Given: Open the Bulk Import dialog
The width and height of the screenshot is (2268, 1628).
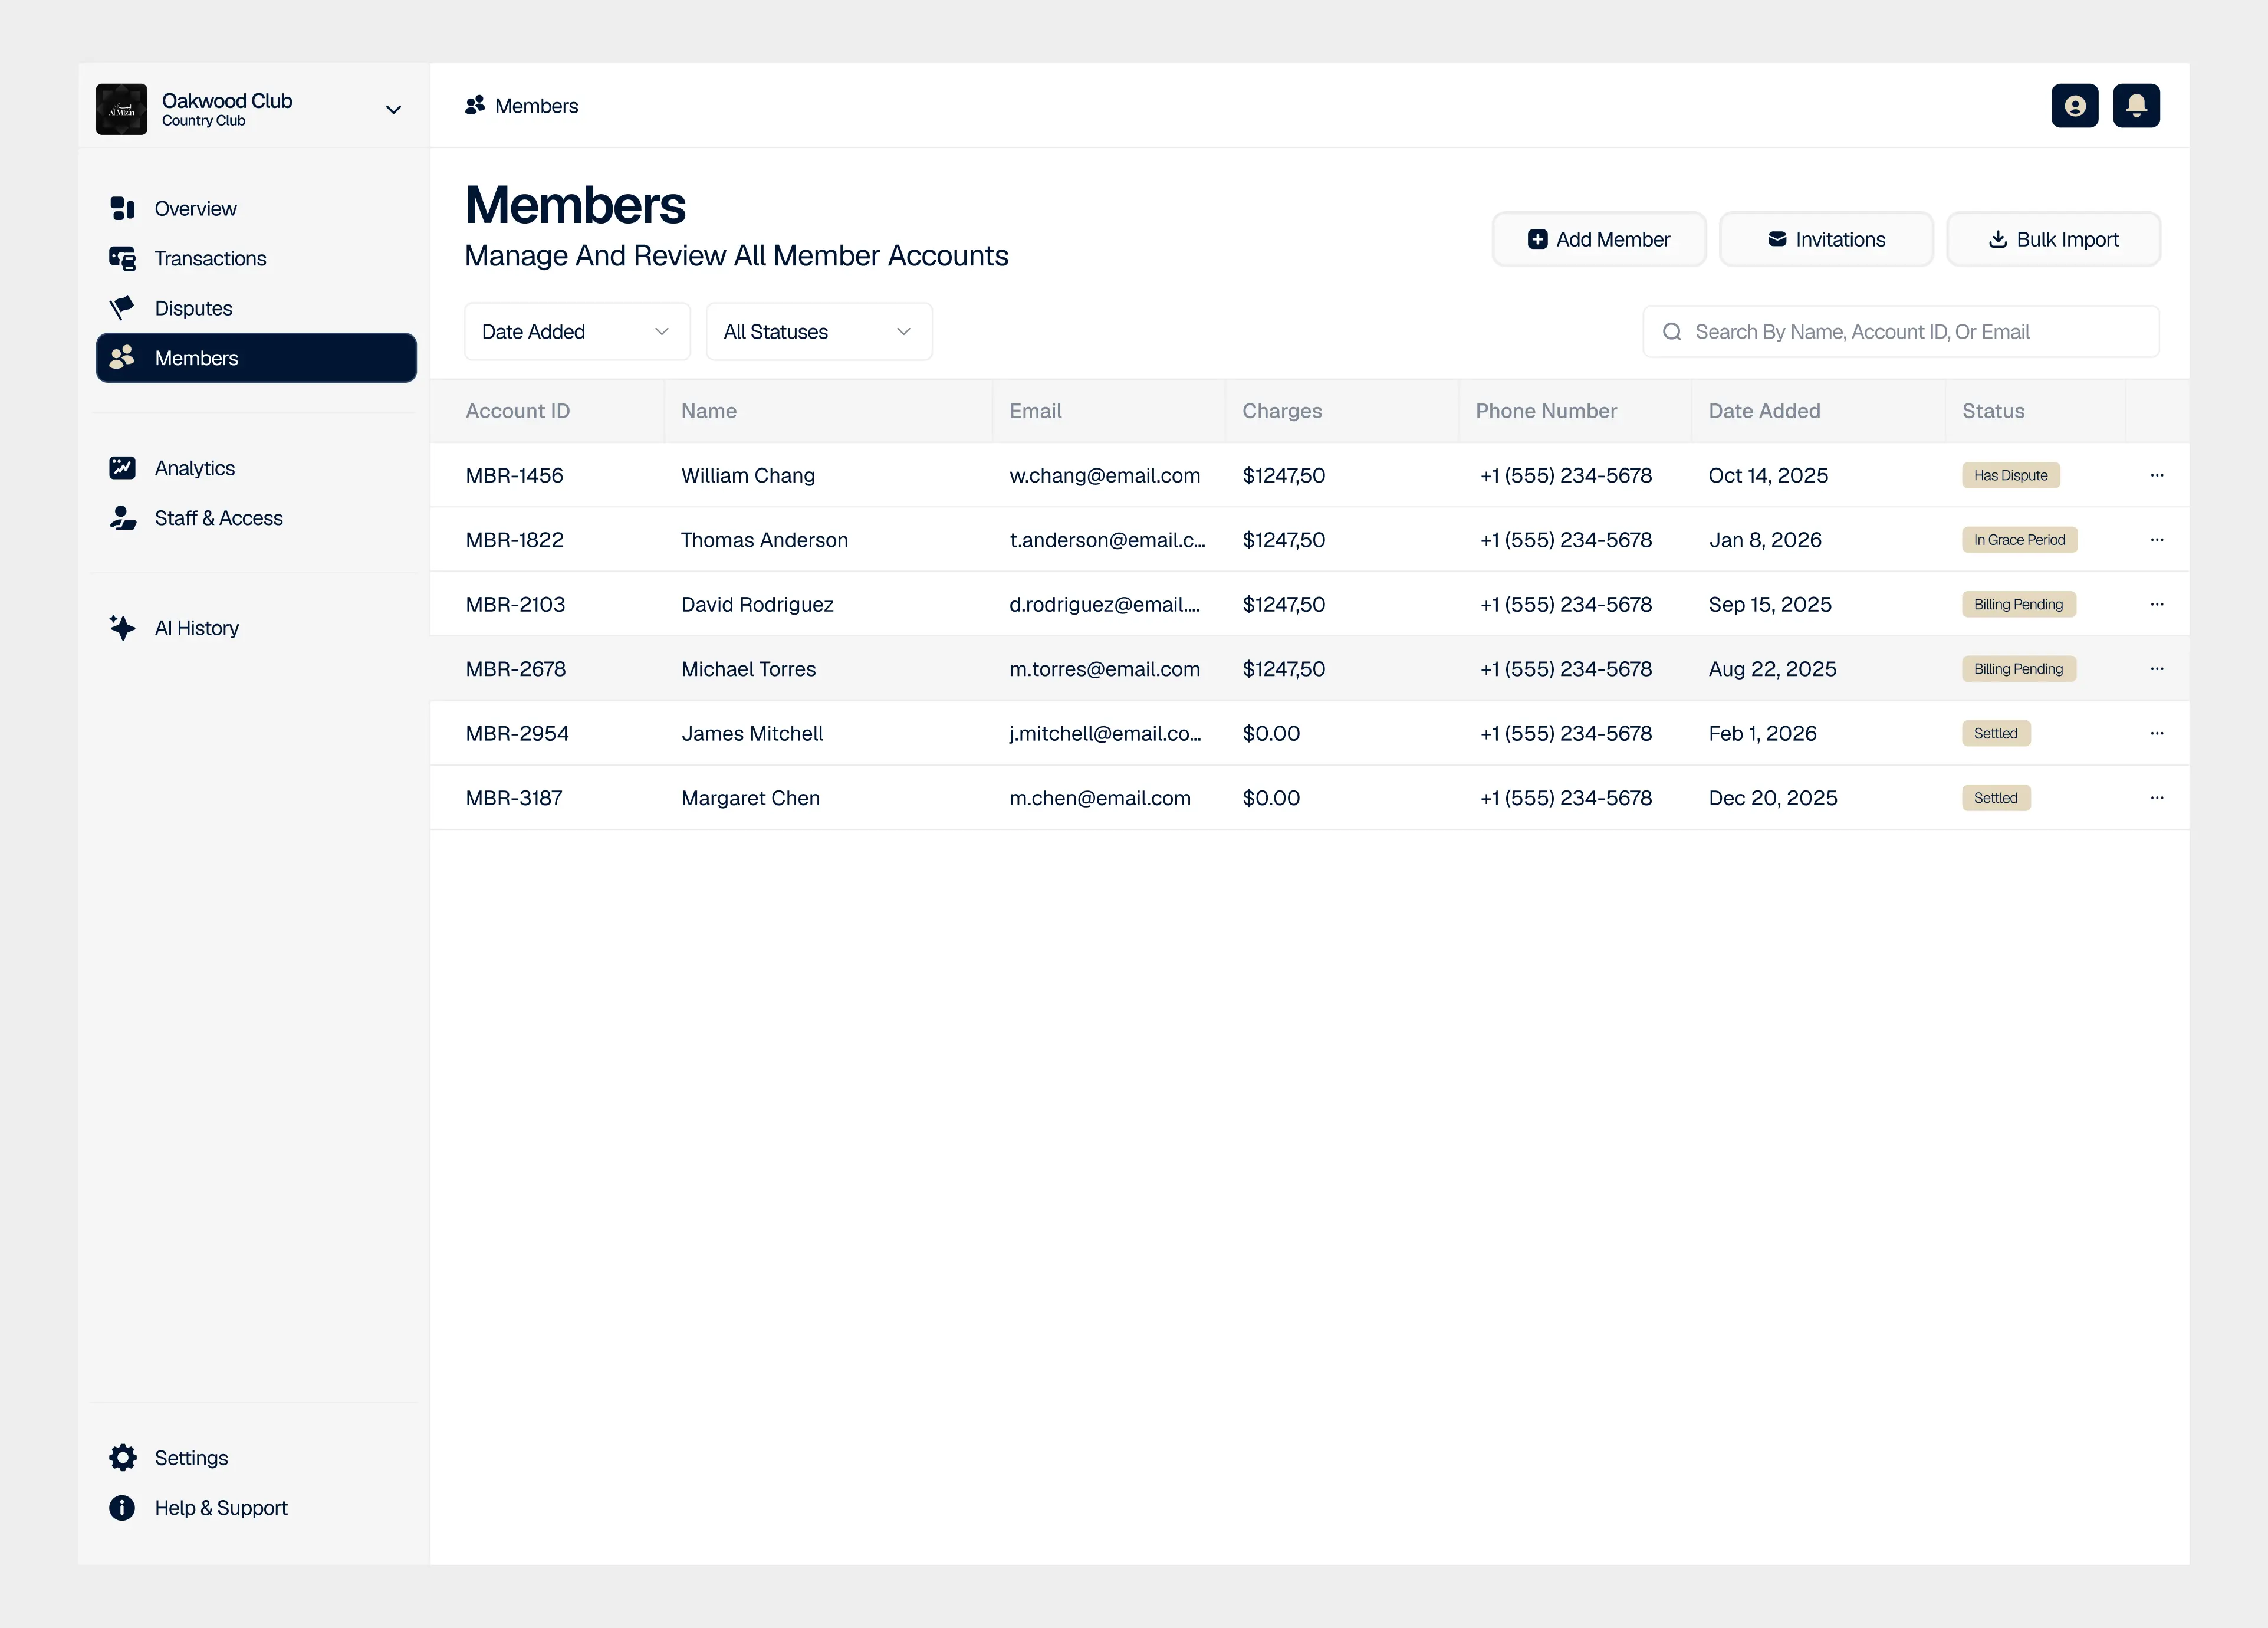Looking at the screenshot, I should [x=2053, y=239].
